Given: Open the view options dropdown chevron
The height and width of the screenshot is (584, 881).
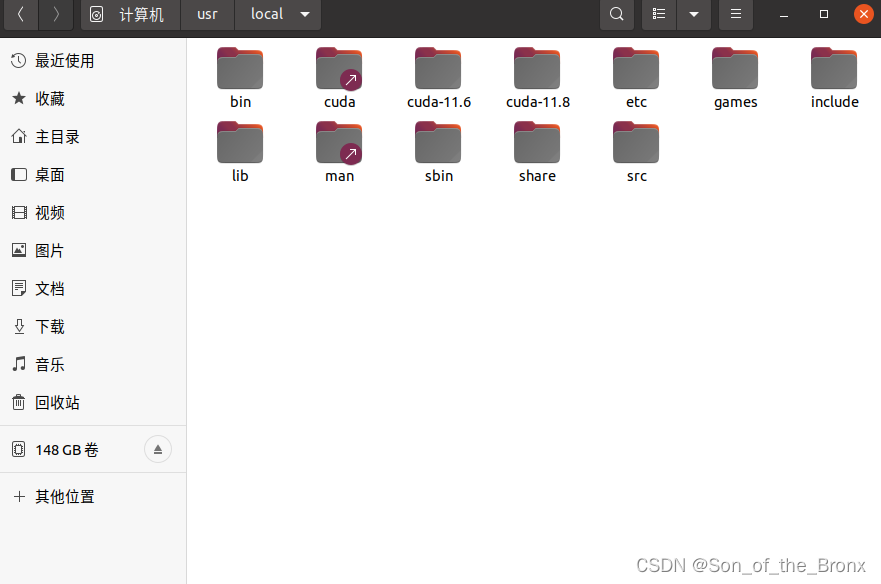Looking at the screenshot, I should coord(694,14).
